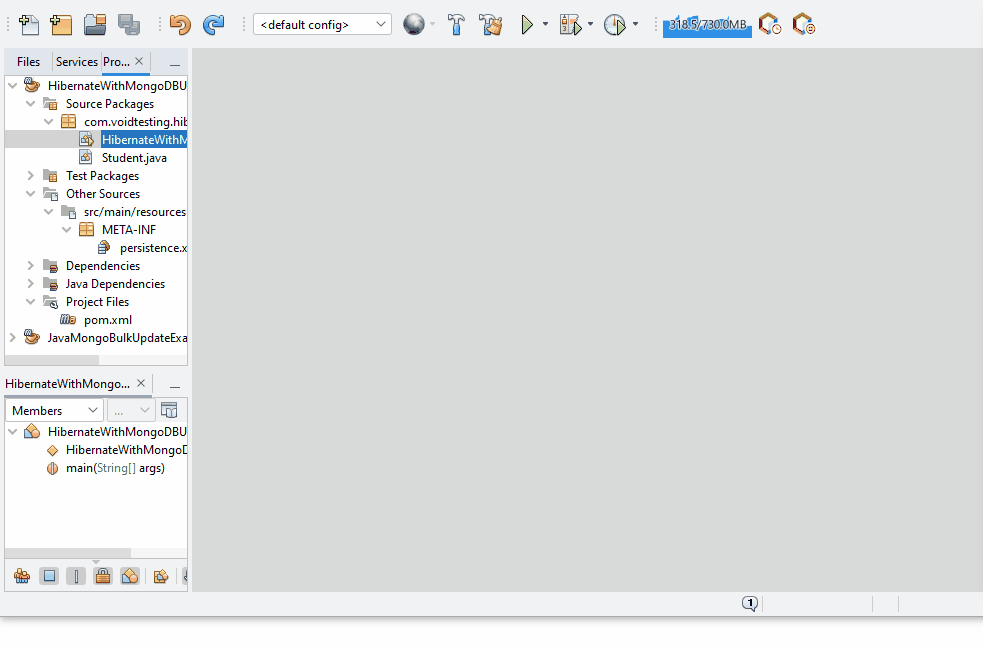Click the Redo arrow icon
This screenshot has width=983, height=649.
214,25
